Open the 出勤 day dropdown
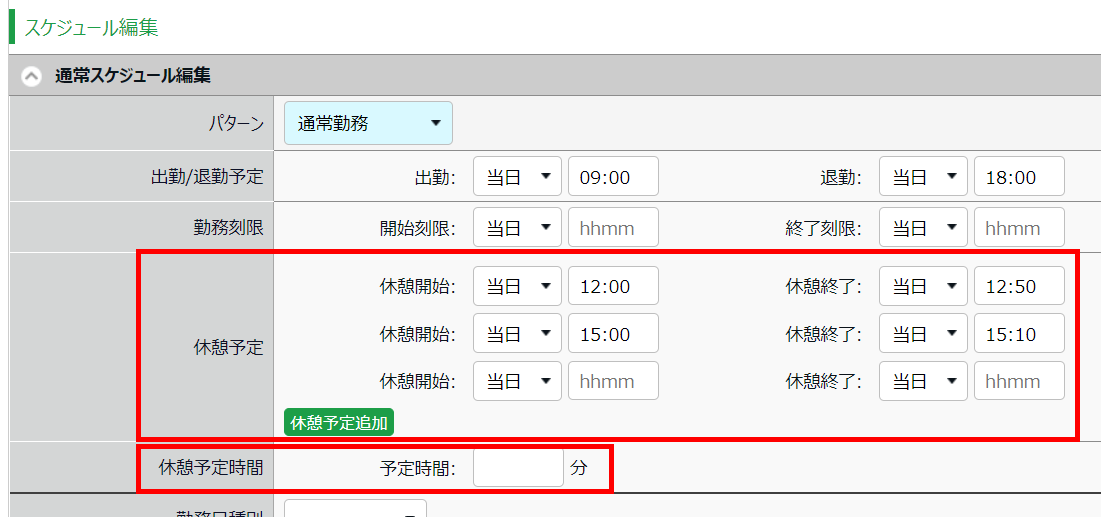Screen dimensions: 1101x517 coord(517,177)
